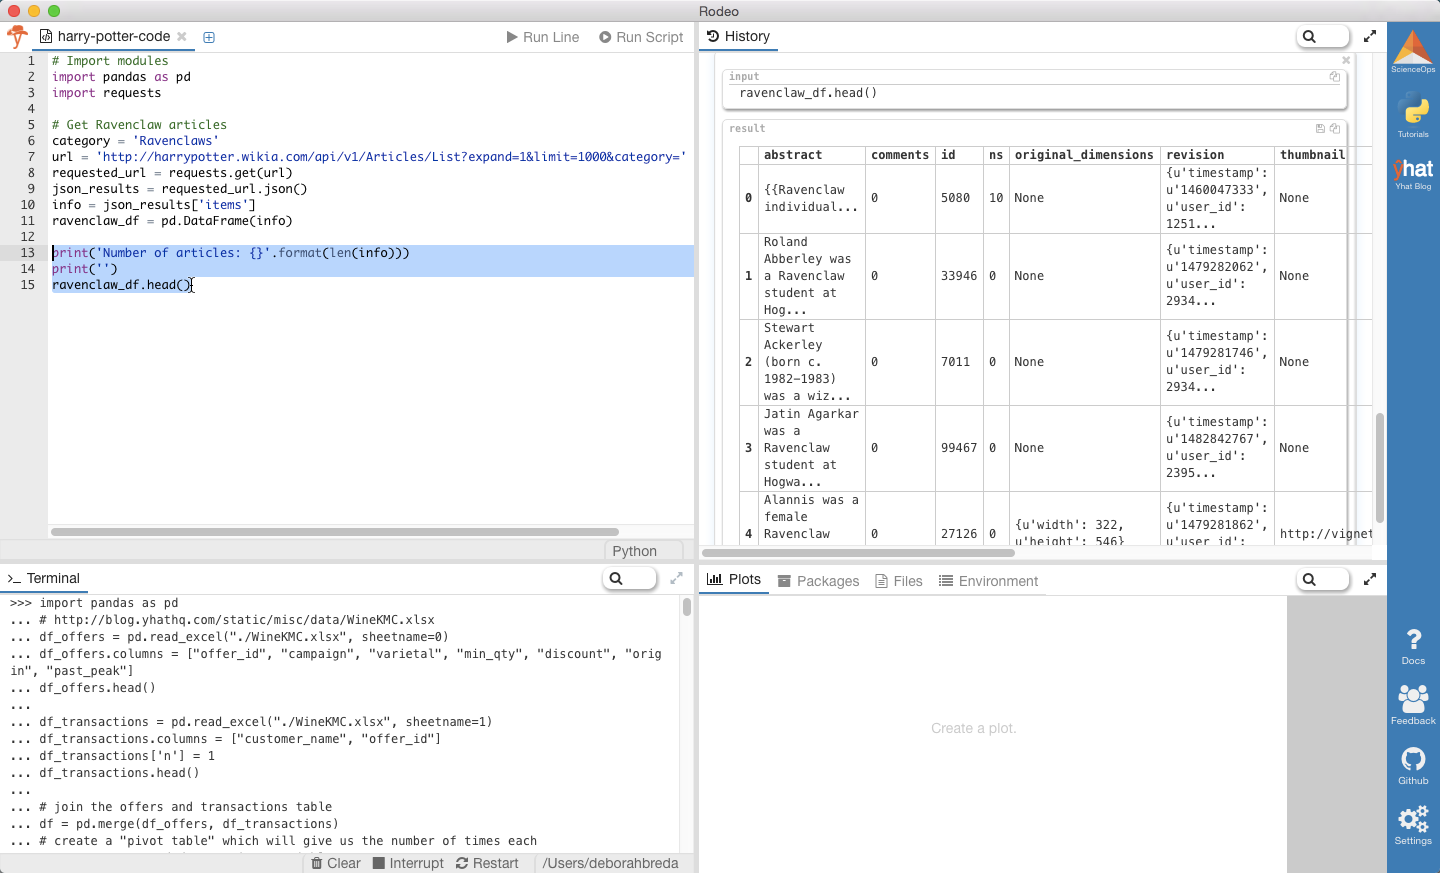Click the 'comments' column header
This screenshot has height=873, width=1440.
coord(900,155)
